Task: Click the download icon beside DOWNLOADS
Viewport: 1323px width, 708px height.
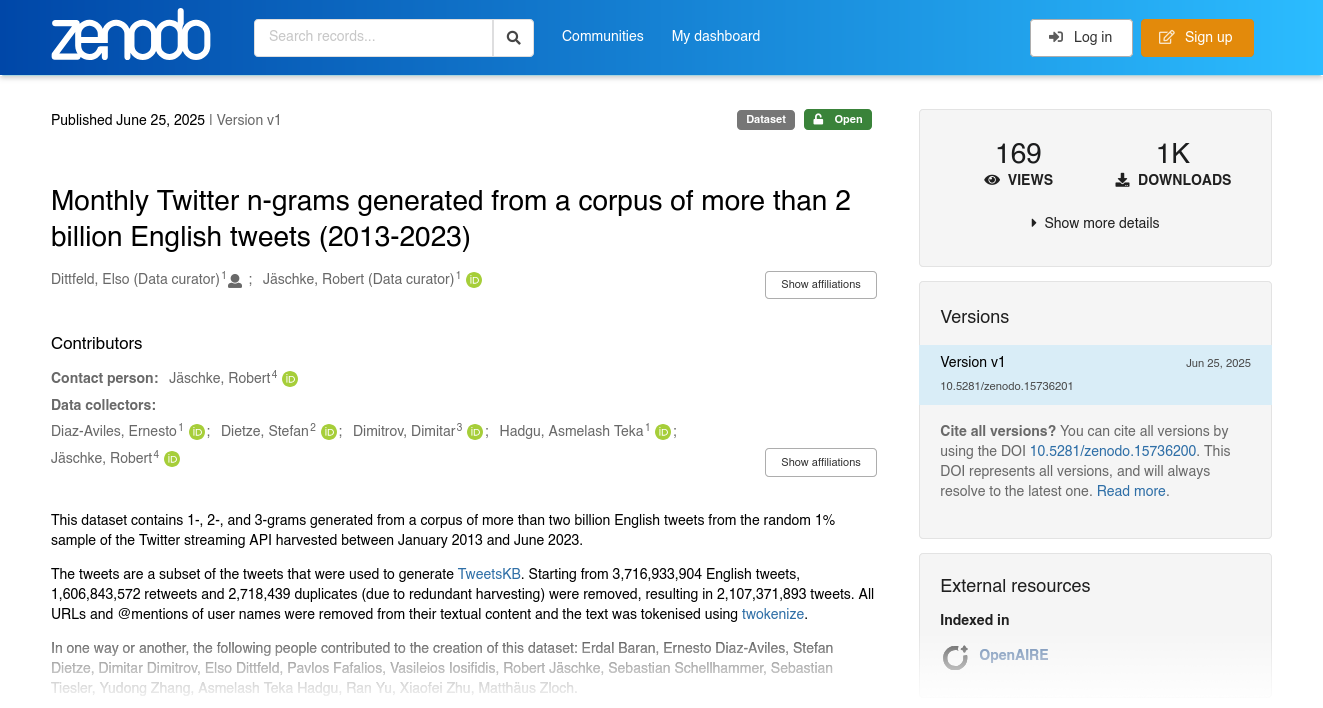Action: pyautogui.click(x=1121, y=180)
